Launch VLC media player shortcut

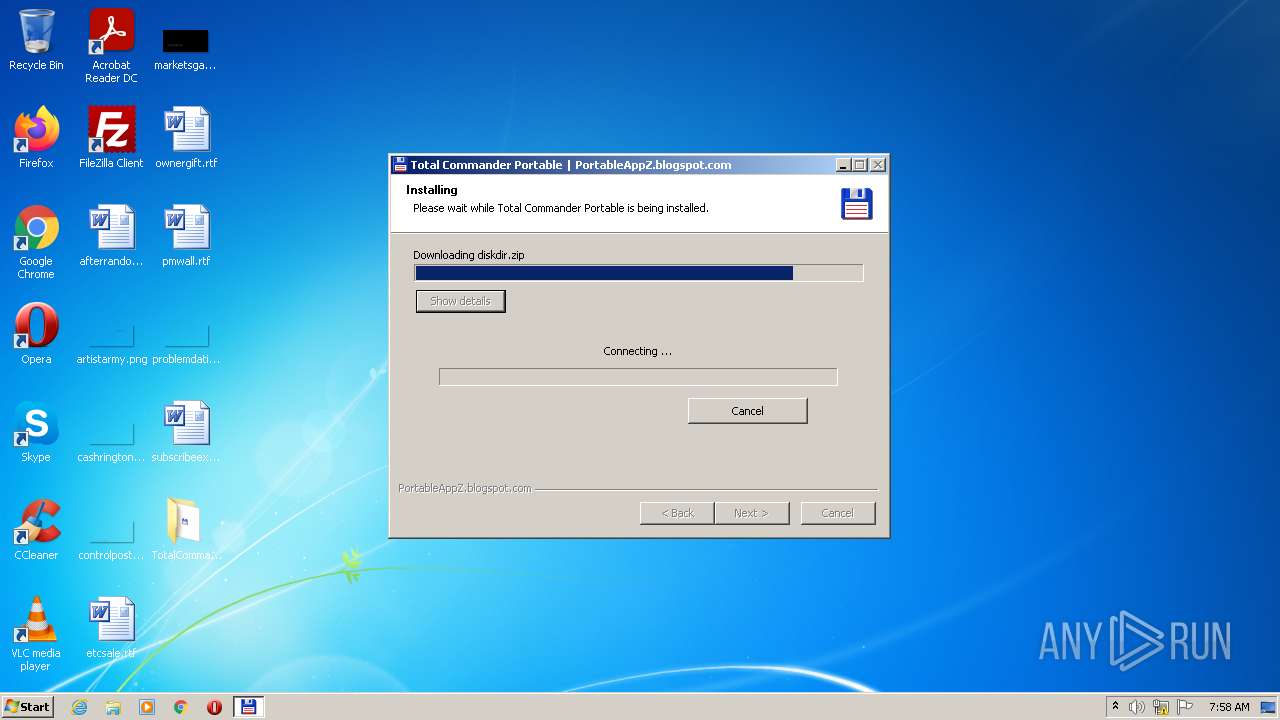(36, 634)
